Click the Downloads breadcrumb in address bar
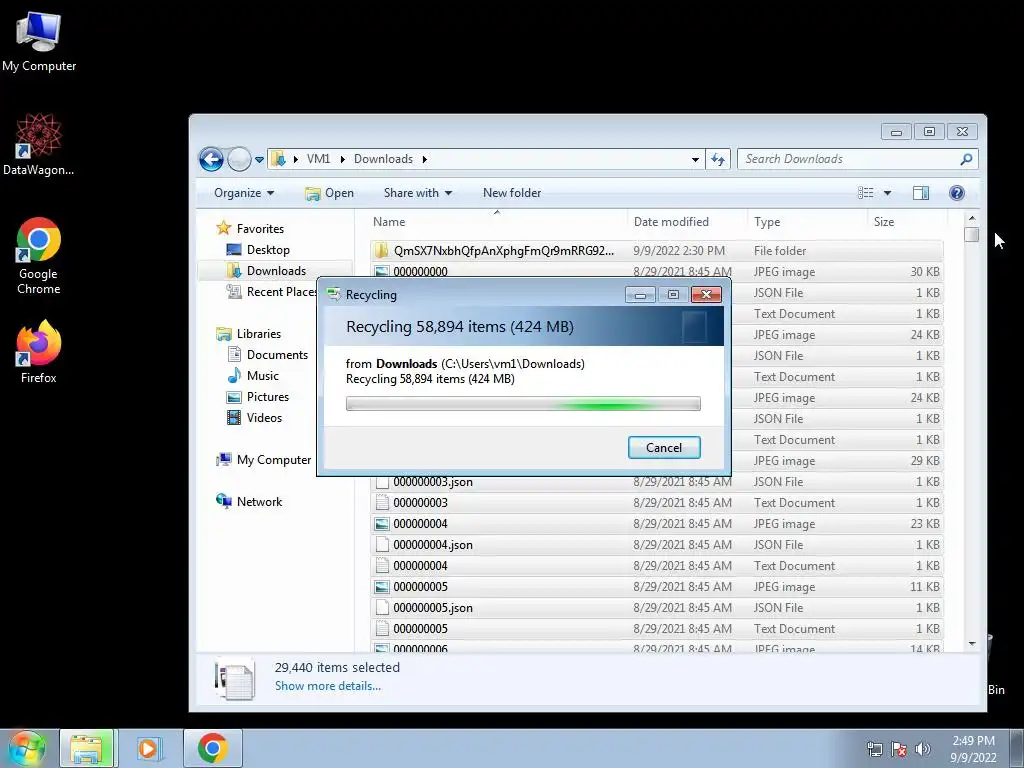Screen dimensions: 1024x768 (x=383, y=159)
